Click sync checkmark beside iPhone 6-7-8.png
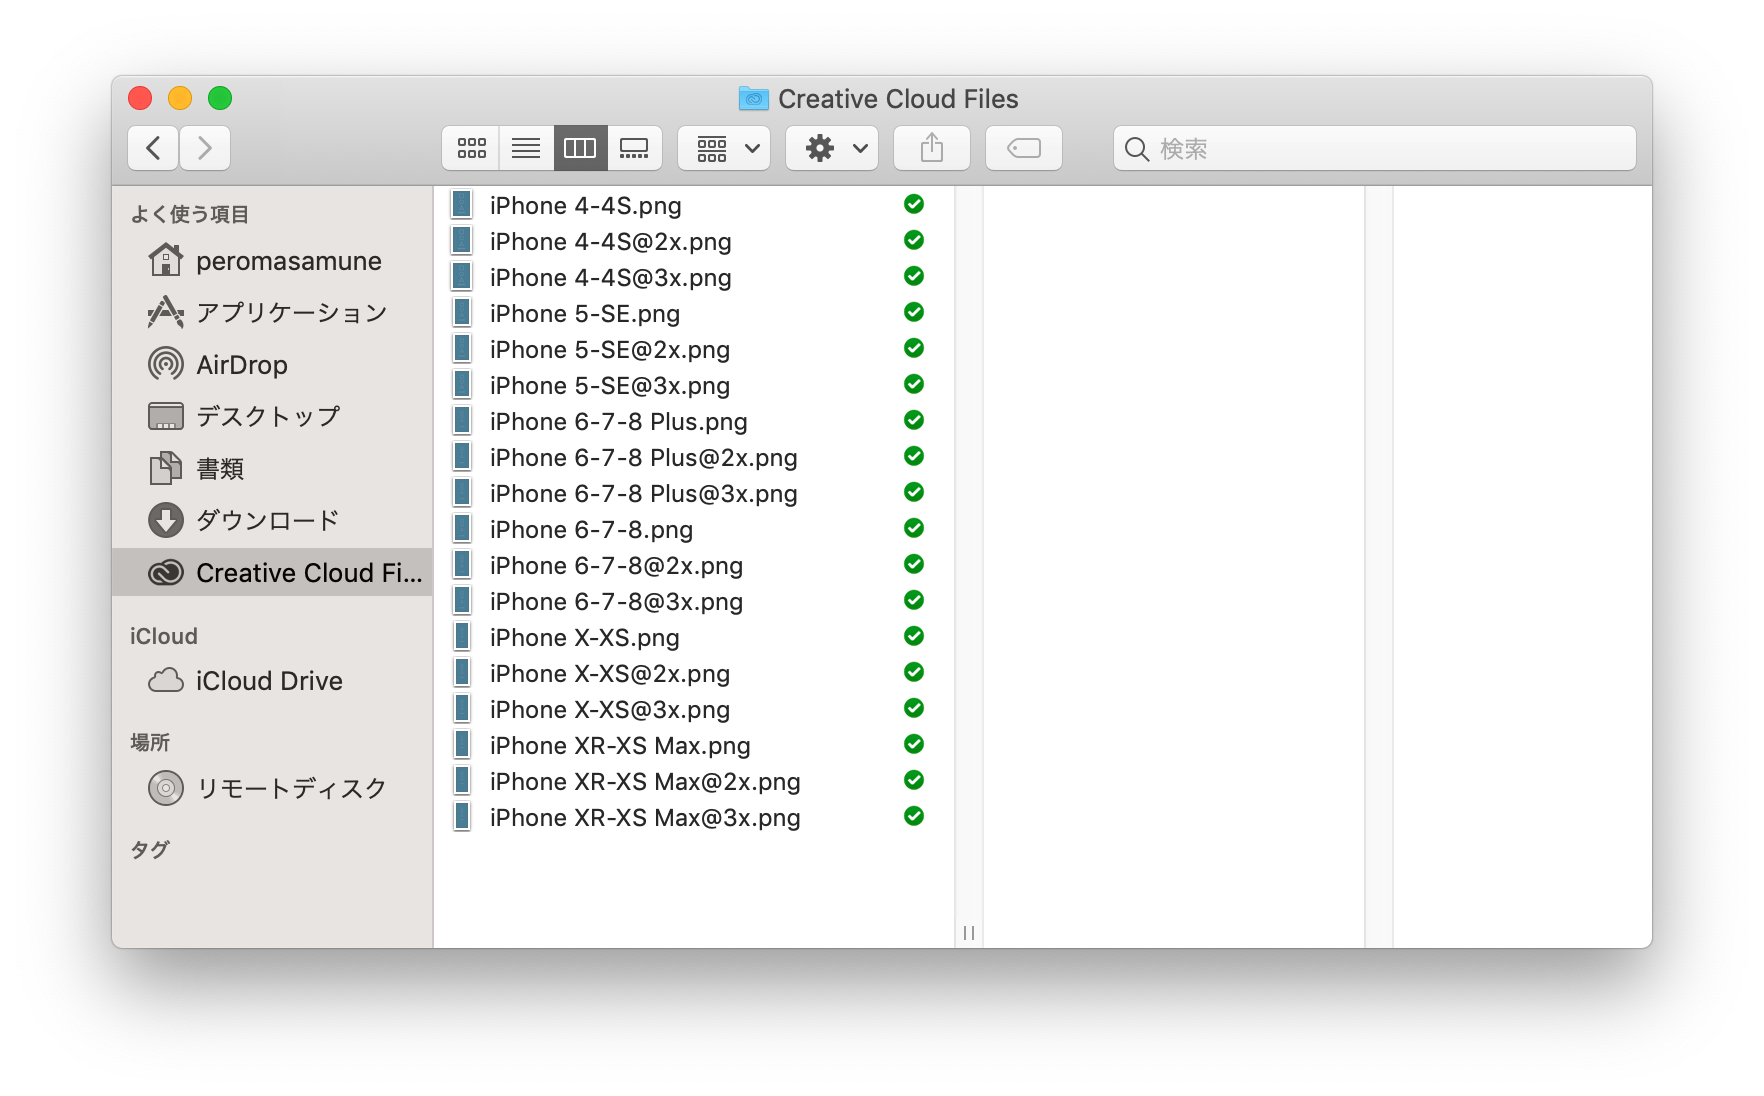 point(914,528)
